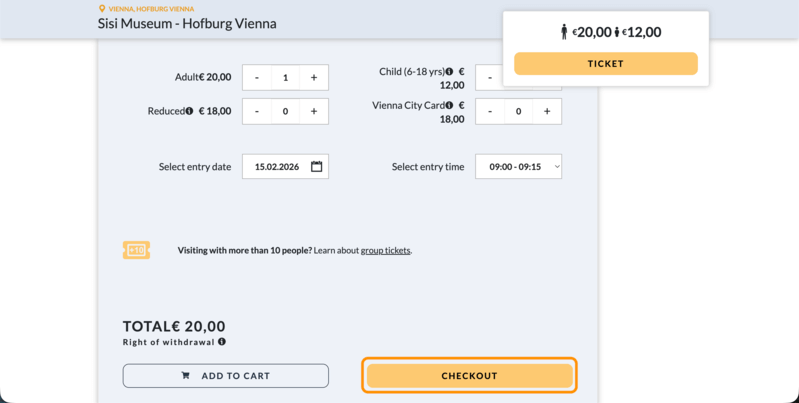Expand the entry time dropdown
The width and height of the screenshot is (799, 403).
518,167
